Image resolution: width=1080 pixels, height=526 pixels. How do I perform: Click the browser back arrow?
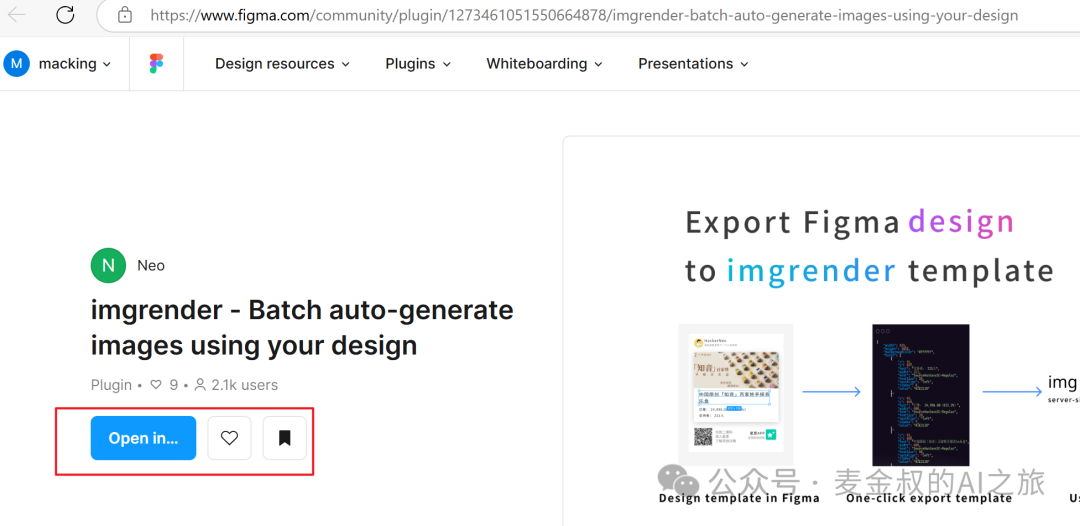pyautogui.click(x=17, y=14)
